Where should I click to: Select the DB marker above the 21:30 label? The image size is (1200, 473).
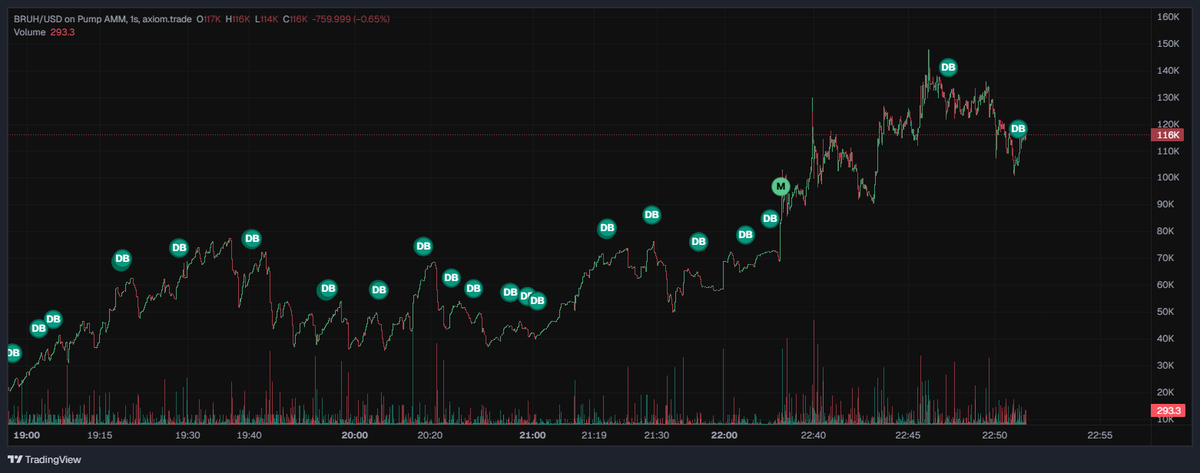tap(651, 215)
